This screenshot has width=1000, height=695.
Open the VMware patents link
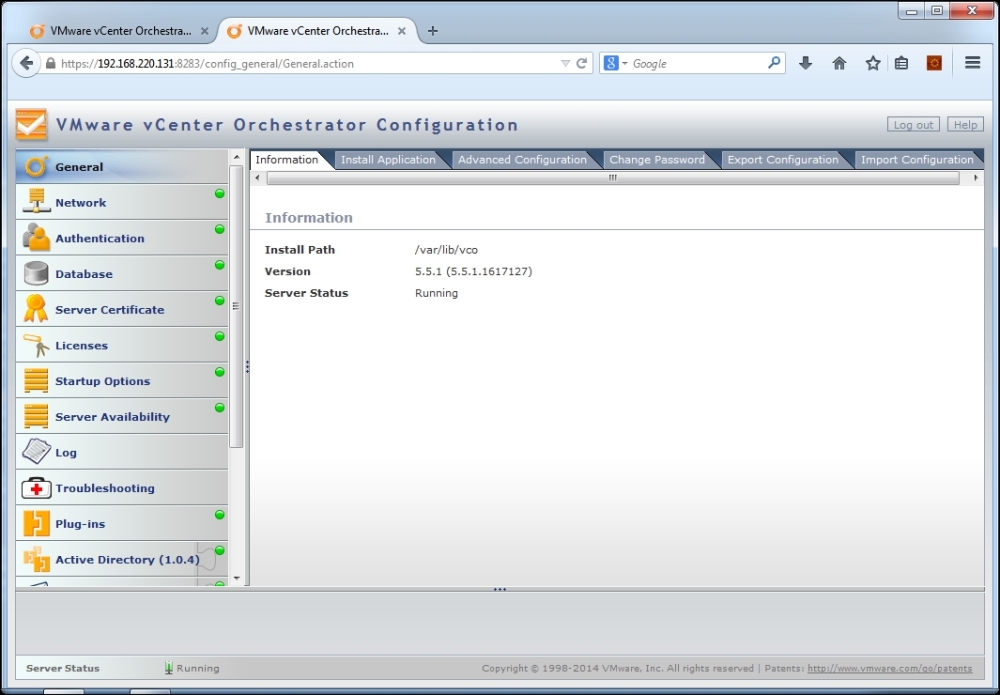pos(890,668)
